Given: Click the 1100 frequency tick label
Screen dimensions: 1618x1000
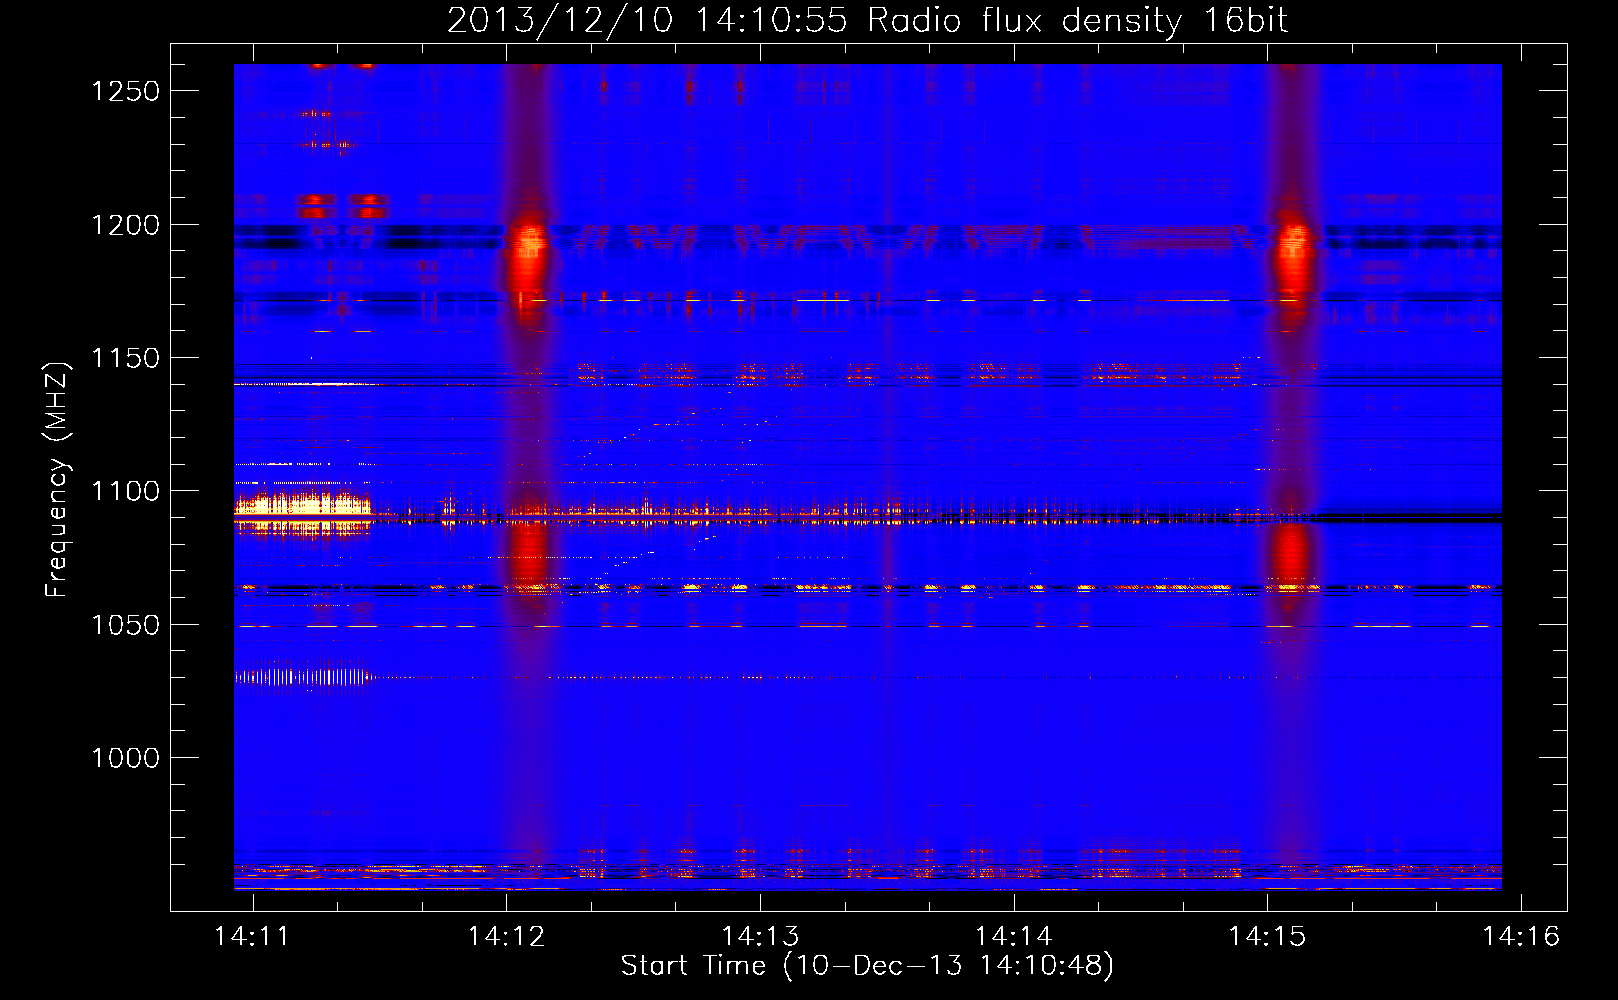Looking at the screenshot, I should (126, 491).
